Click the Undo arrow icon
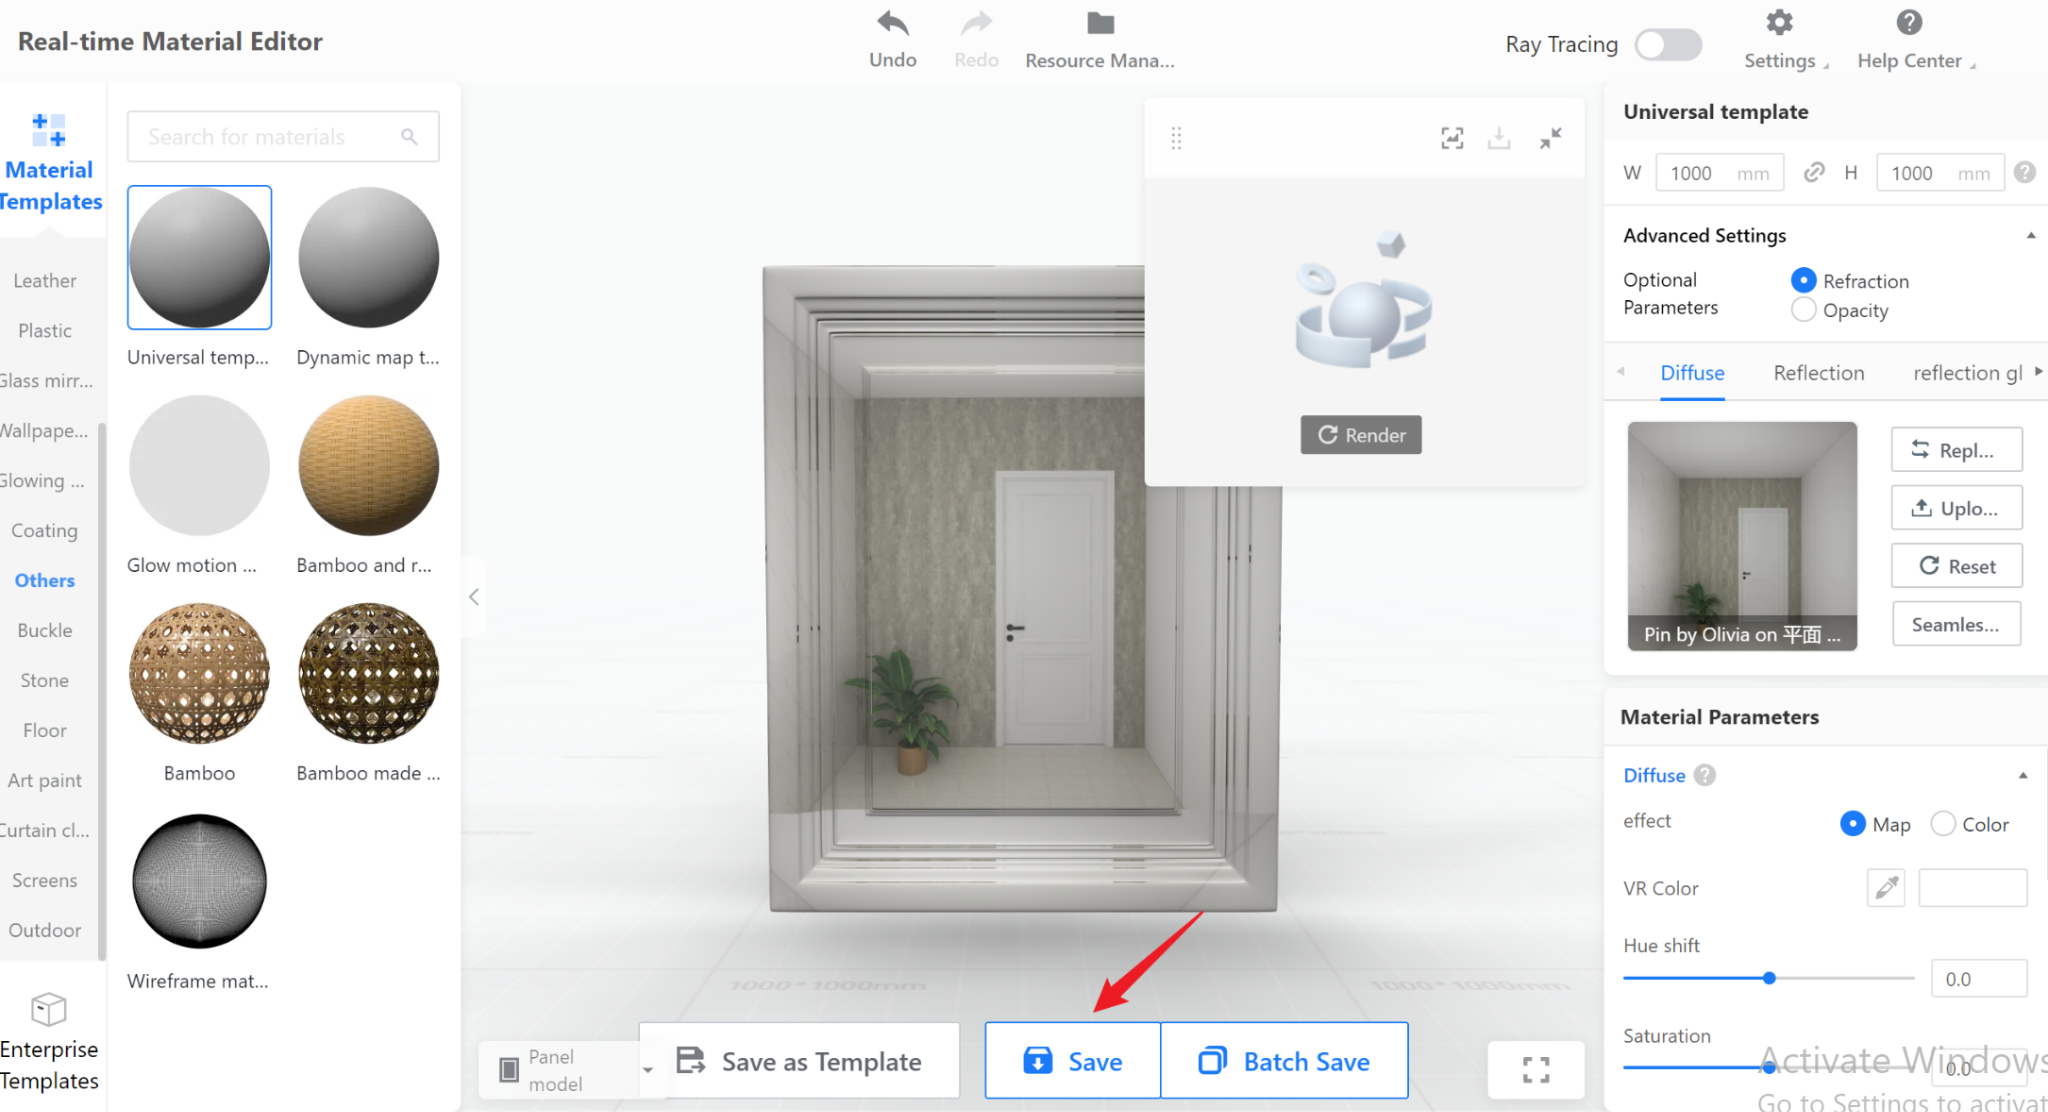Screen dimensions: 2048x1112 tap(892, 24)
